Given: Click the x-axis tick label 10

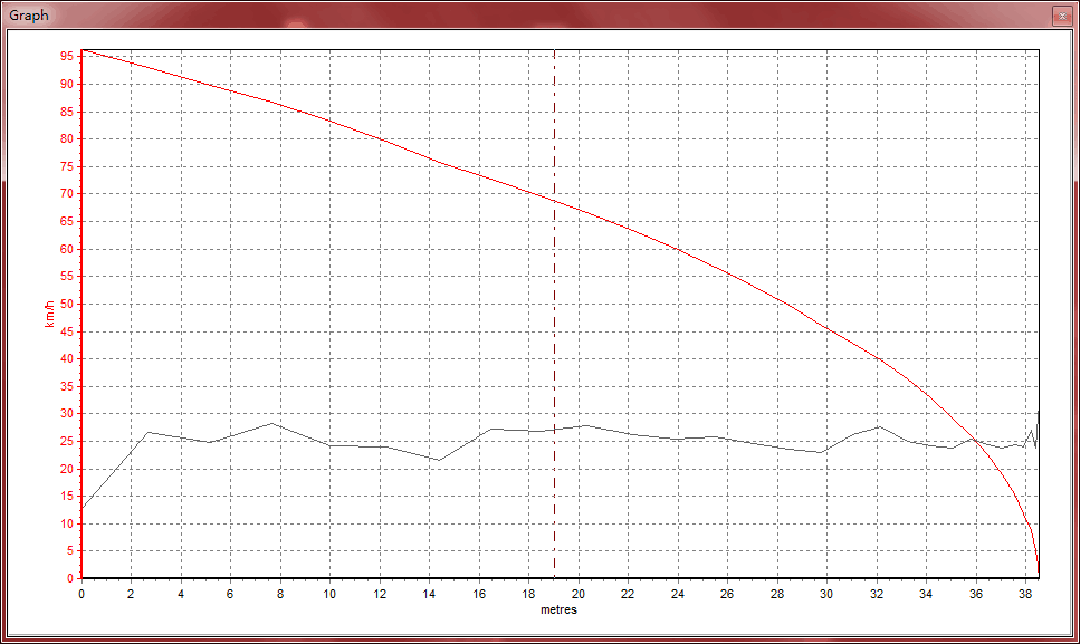Looking at the screenshot, I should [330, 594].
